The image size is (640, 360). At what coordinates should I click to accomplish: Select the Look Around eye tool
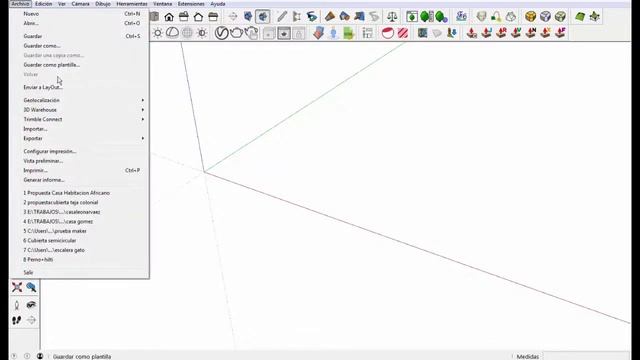click(x=31, y=305)
